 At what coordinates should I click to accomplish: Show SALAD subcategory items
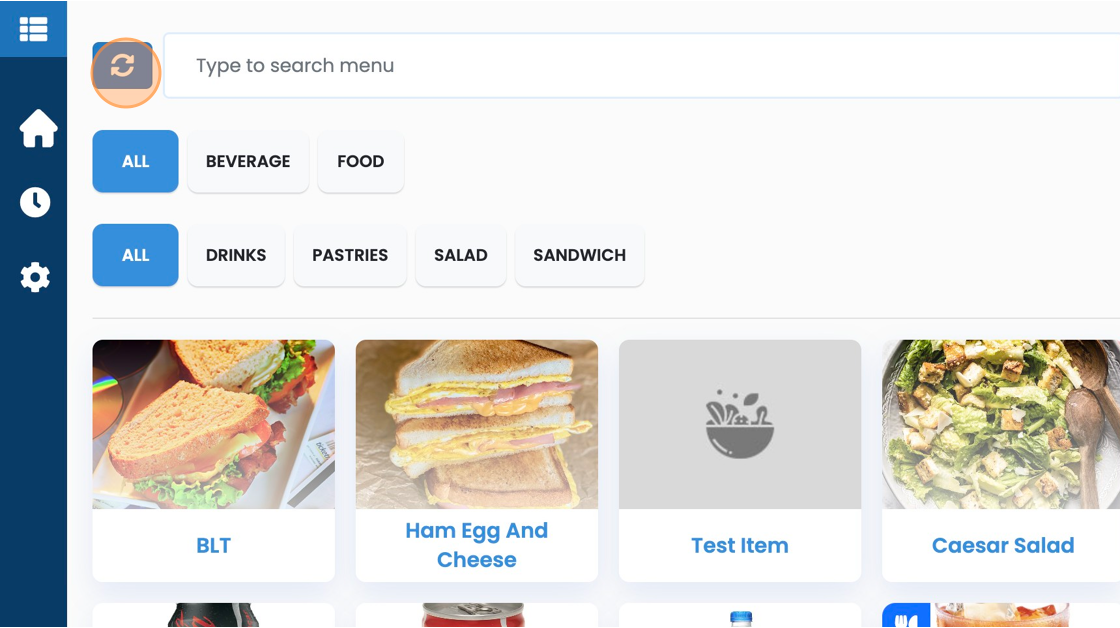pyautogui.click(x=461, y=255)
